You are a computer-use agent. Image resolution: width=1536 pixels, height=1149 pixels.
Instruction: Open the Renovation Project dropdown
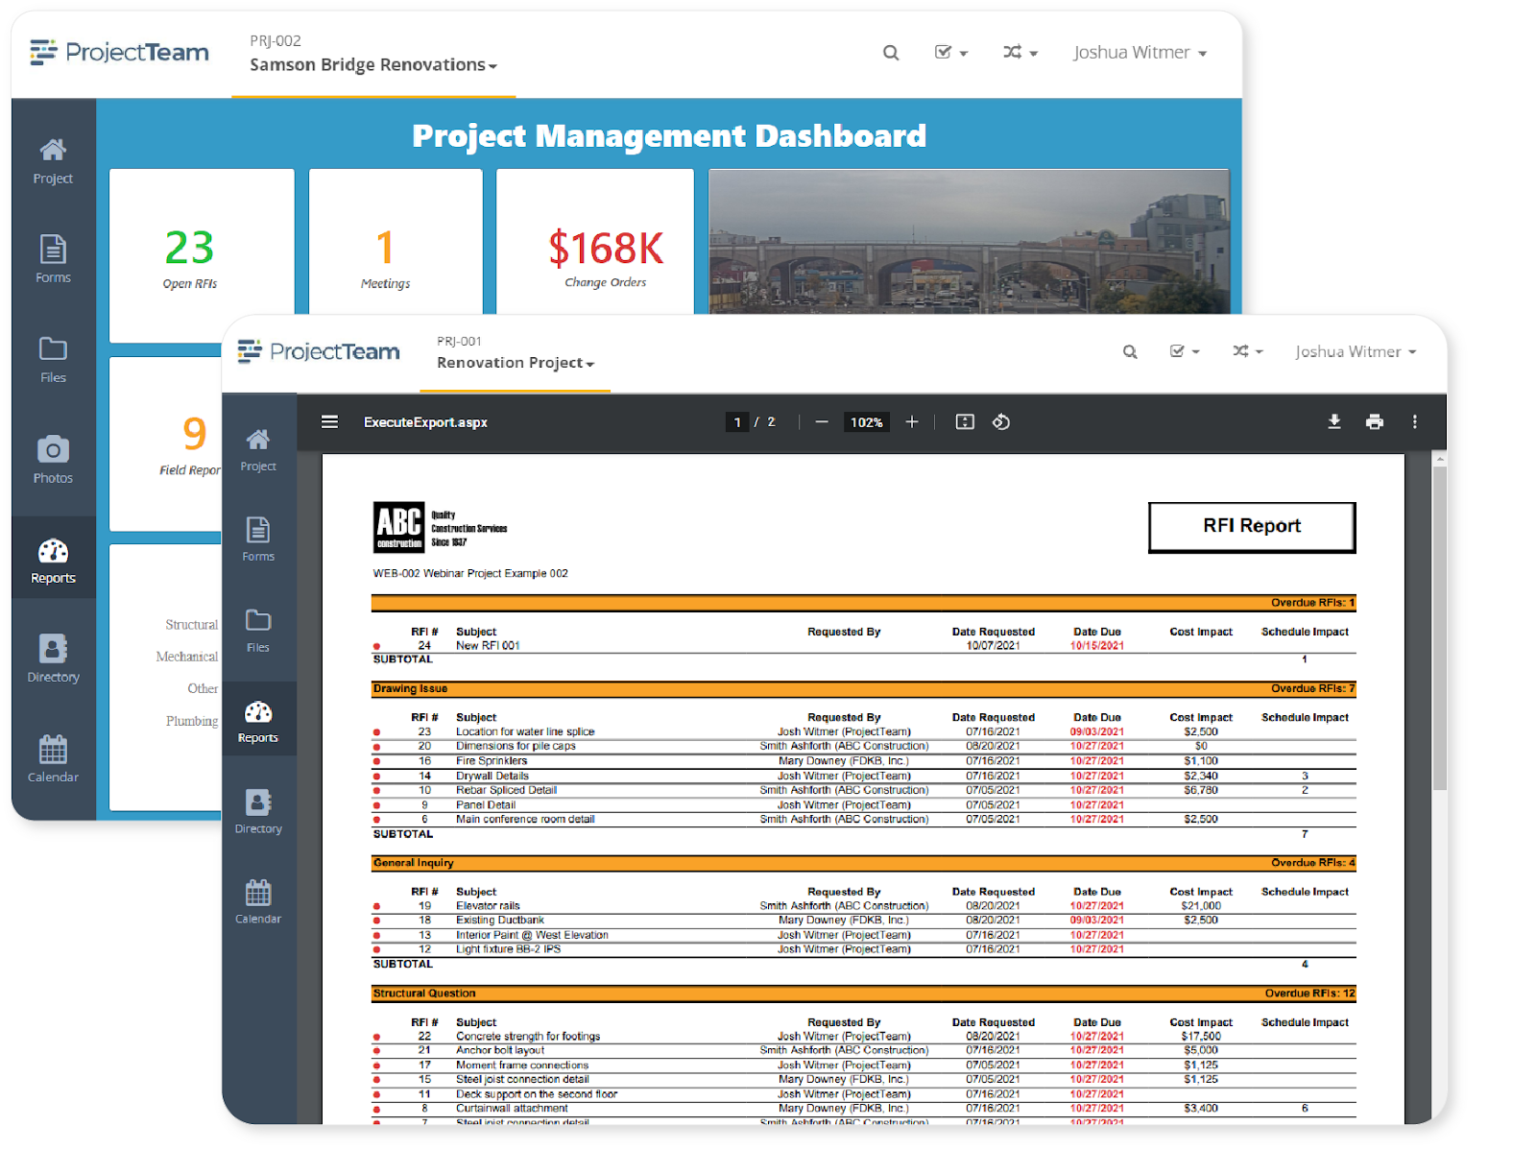[513, 362]
